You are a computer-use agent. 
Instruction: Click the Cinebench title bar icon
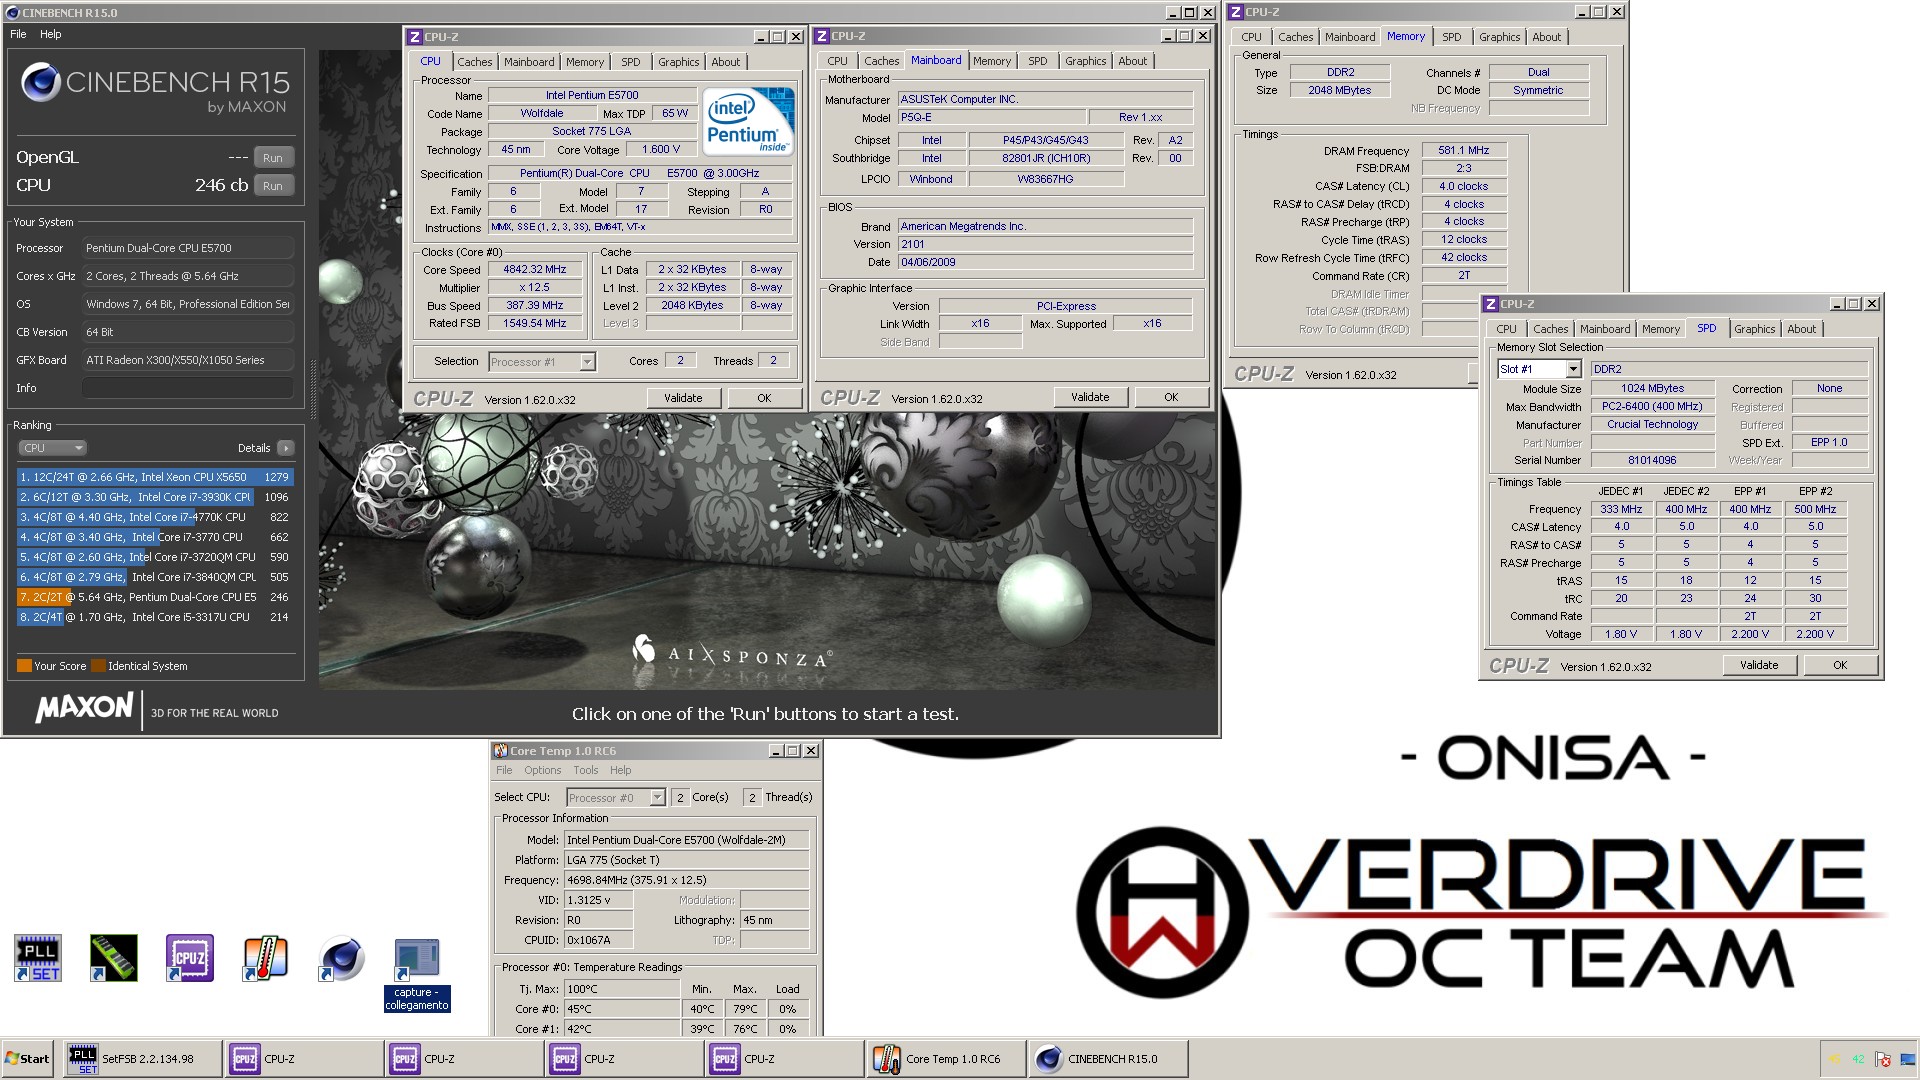pyautogui.click(x=12, y=13)
